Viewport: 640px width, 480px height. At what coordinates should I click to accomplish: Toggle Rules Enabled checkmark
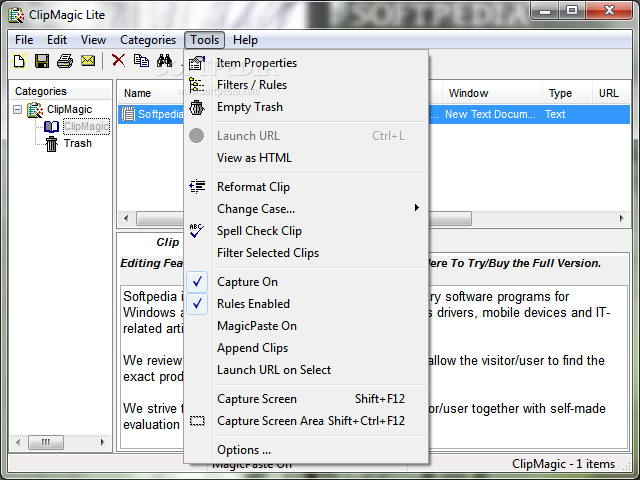197,304
